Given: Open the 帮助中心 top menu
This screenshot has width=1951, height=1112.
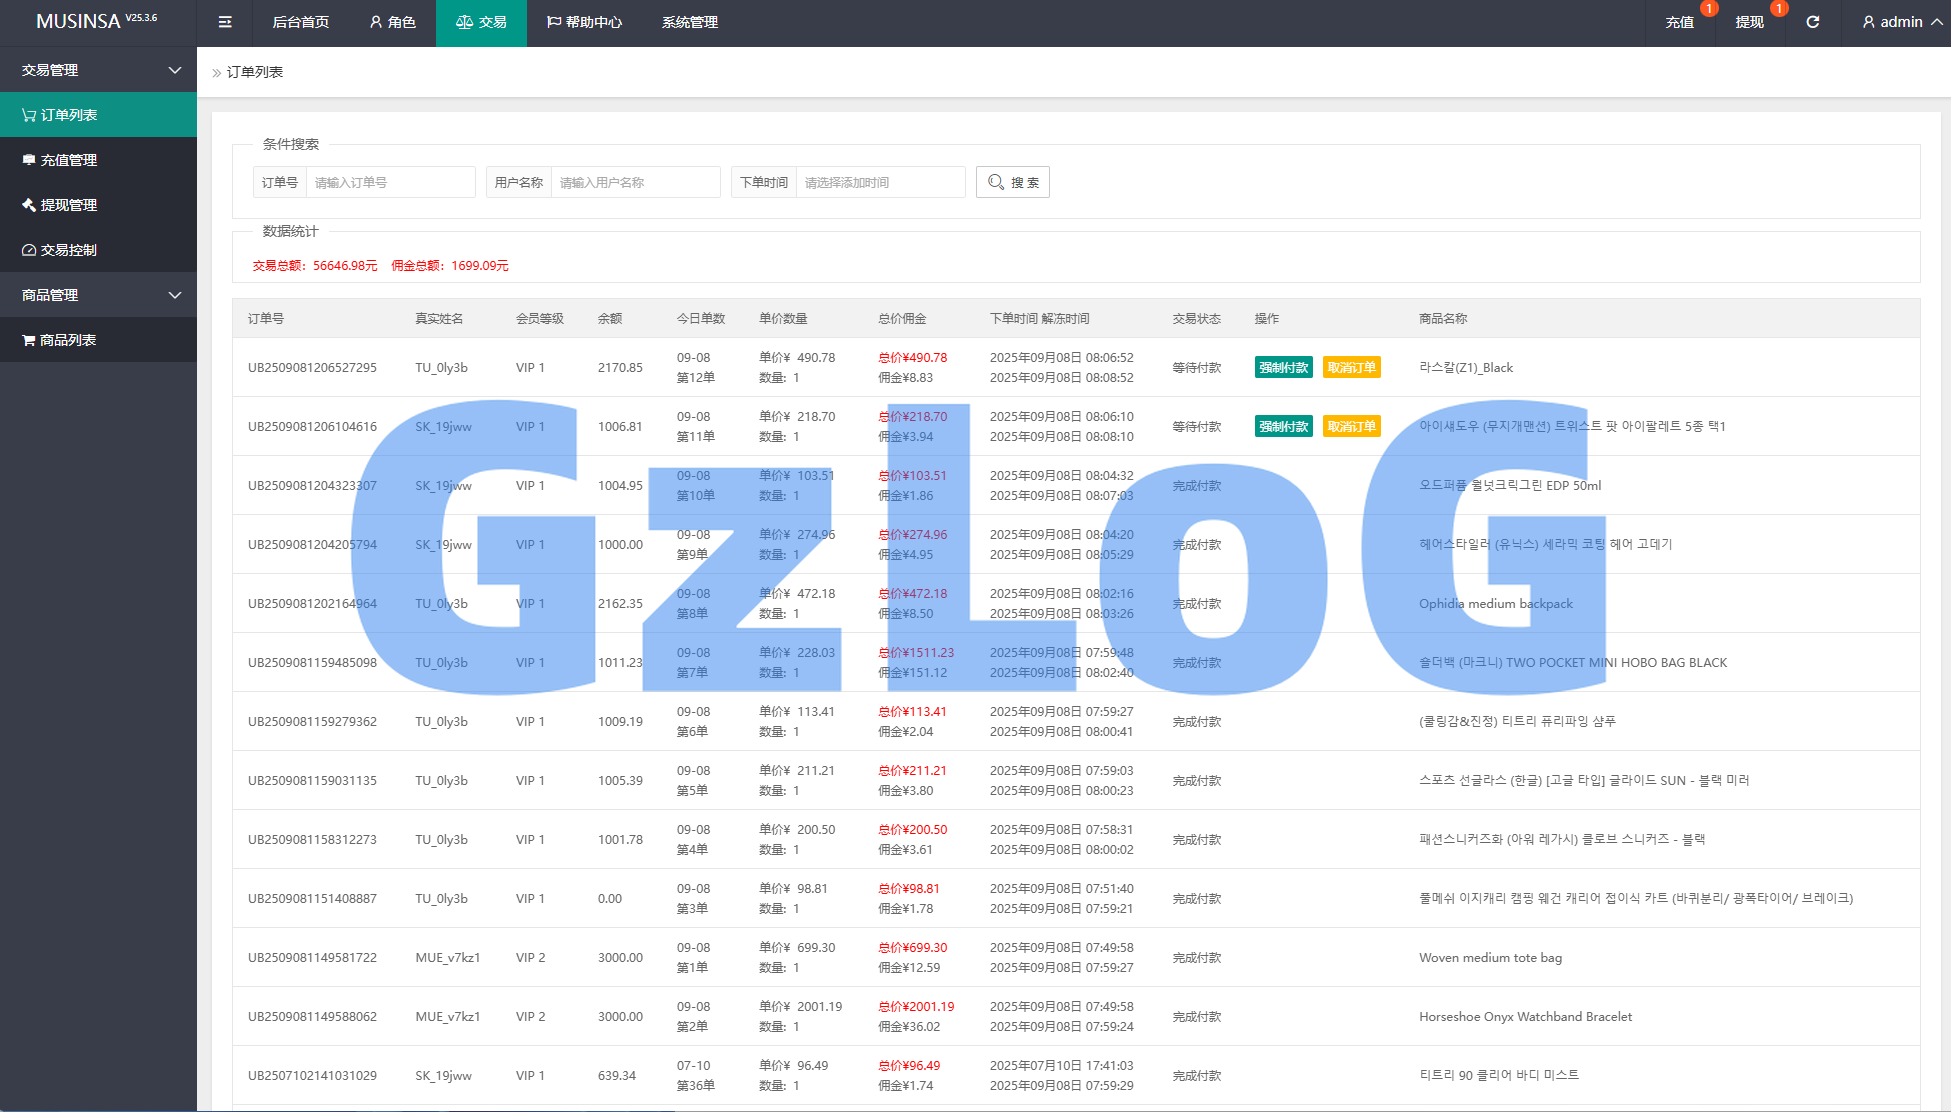Looking at the screenshot, I should pyautogui.click(x=584, y=22).
